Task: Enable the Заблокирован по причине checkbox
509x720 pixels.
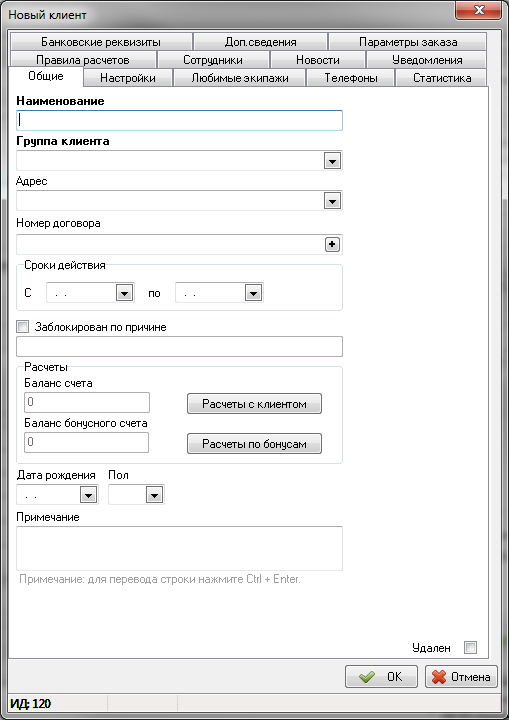Action: tap(22, 327)
